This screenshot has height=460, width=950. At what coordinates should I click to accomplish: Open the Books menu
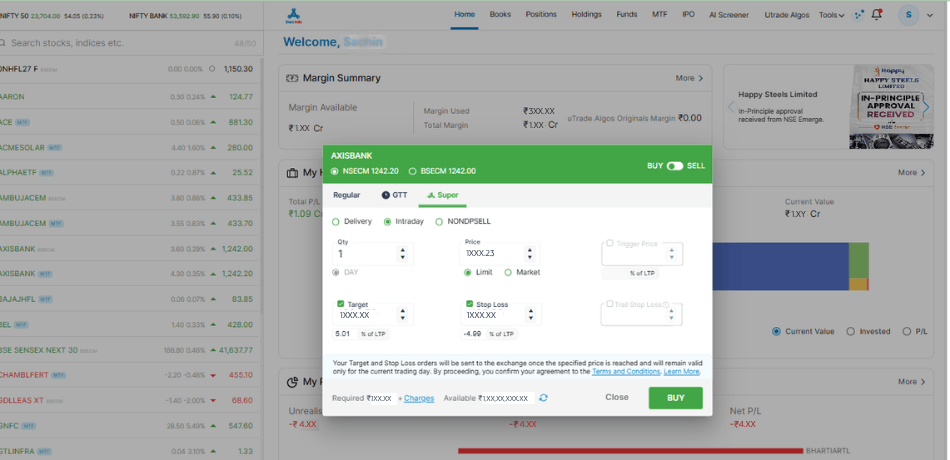point(500,15)
